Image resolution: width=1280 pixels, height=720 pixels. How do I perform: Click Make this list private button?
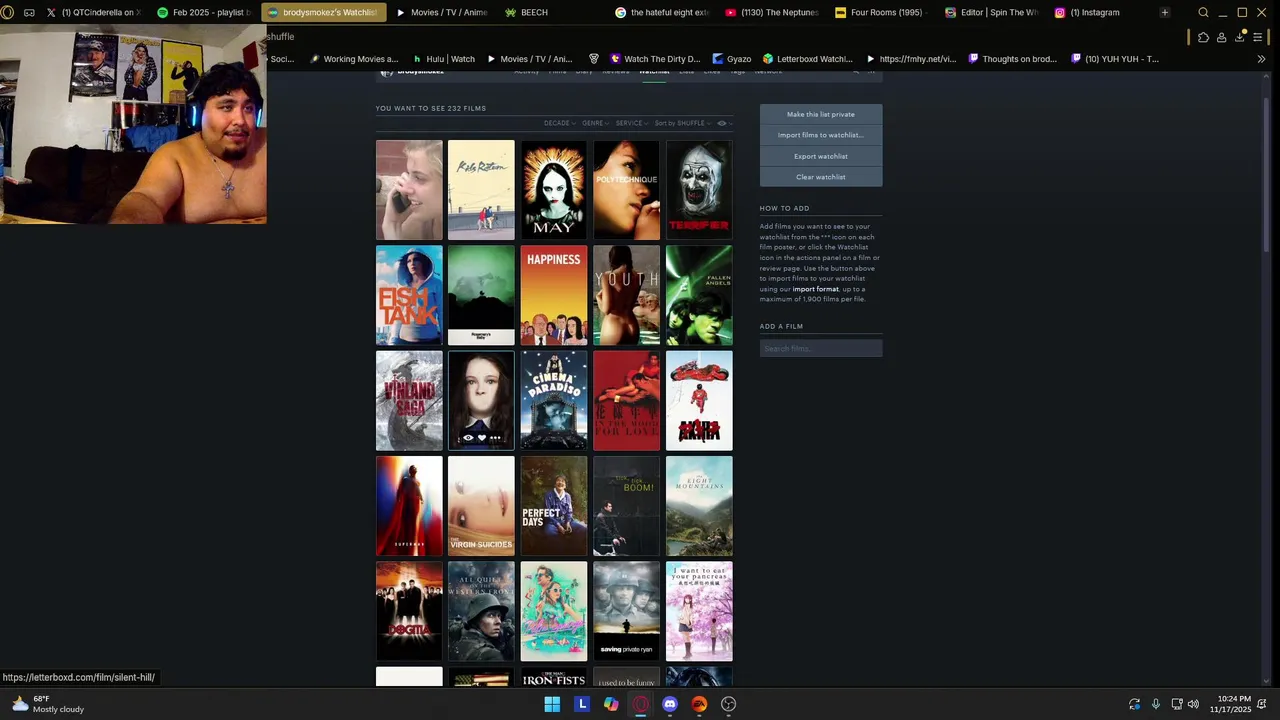pyautogui.click(x=821, y=114)
